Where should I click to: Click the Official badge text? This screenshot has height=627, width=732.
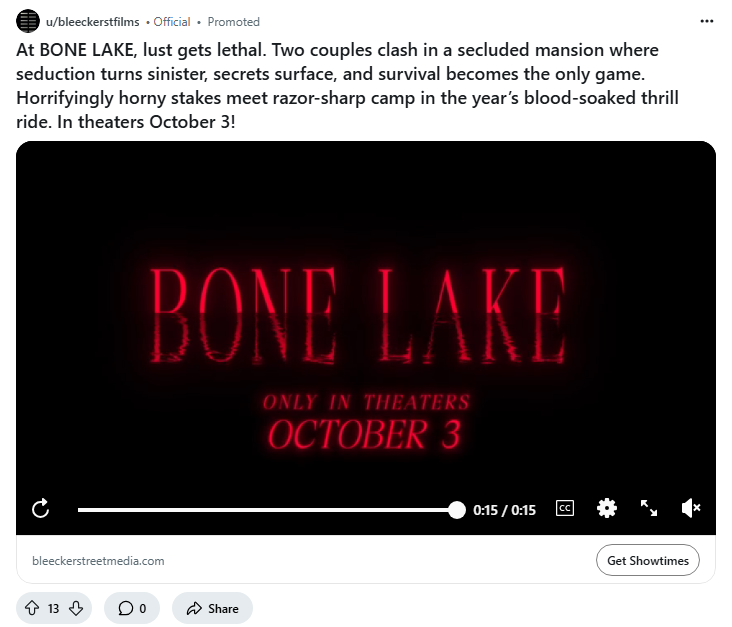(172, 22)
